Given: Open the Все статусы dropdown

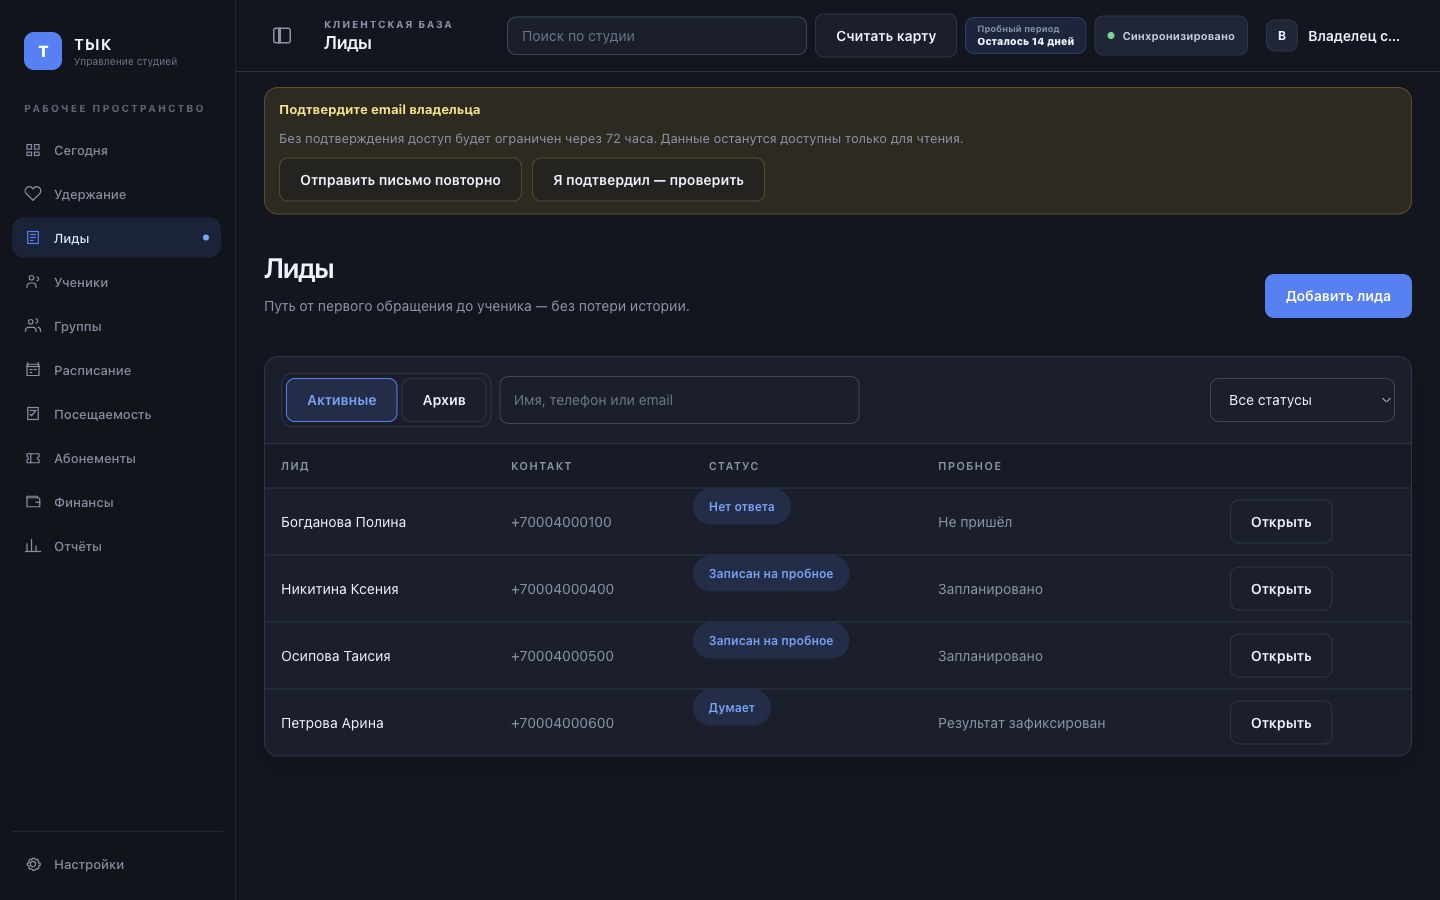Looking at the screenshot, I should (x=1302, y=400).
